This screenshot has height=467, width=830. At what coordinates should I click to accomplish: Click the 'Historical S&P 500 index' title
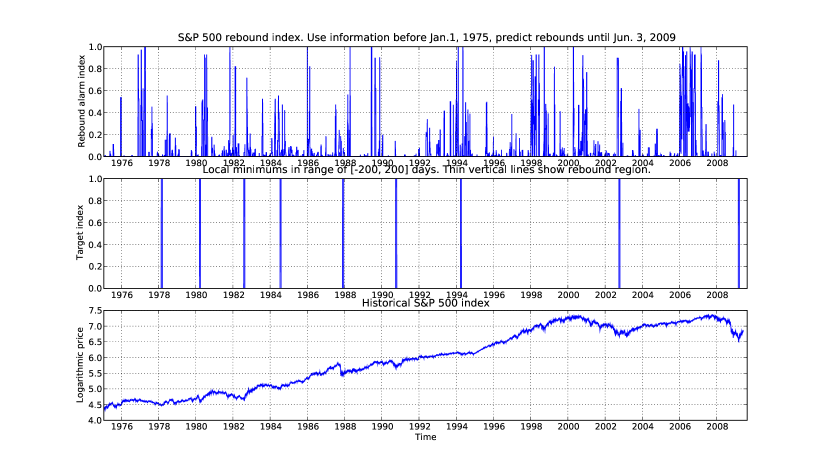coord(426,303)
